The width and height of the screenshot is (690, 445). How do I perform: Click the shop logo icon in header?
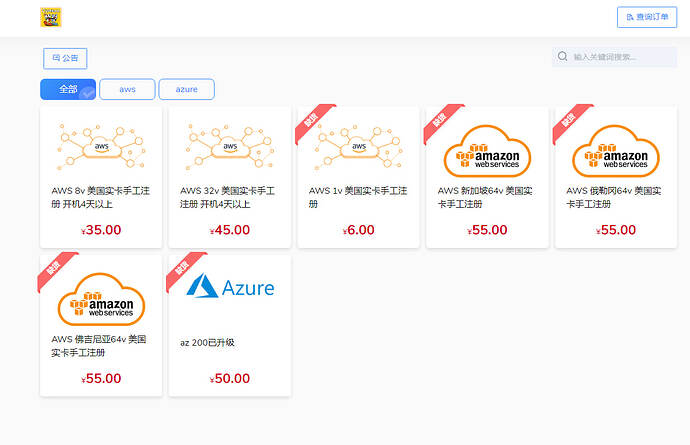click(51, 17)
